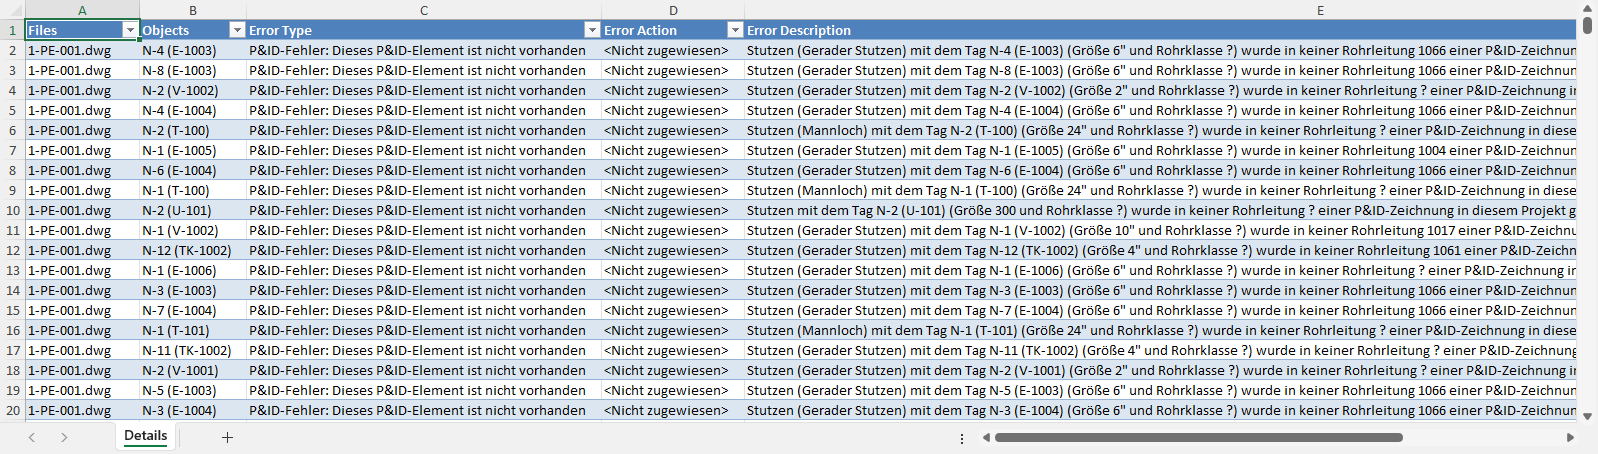The height and width of the screenshot is (454, 1598).
Task: Open the Files column filter dropdown
Action: click(130, 30)
